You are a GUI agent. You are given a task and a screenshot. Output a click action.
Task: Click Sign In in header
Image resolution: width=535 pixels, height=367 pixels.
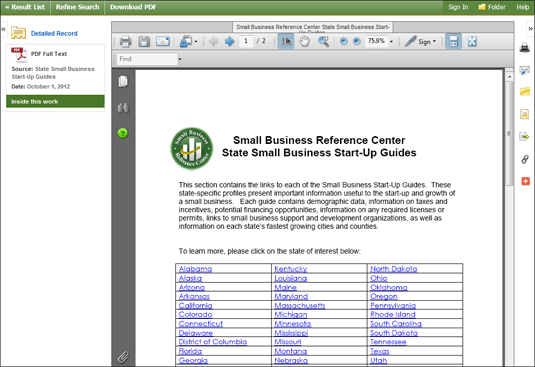click(x=458, y=7)
